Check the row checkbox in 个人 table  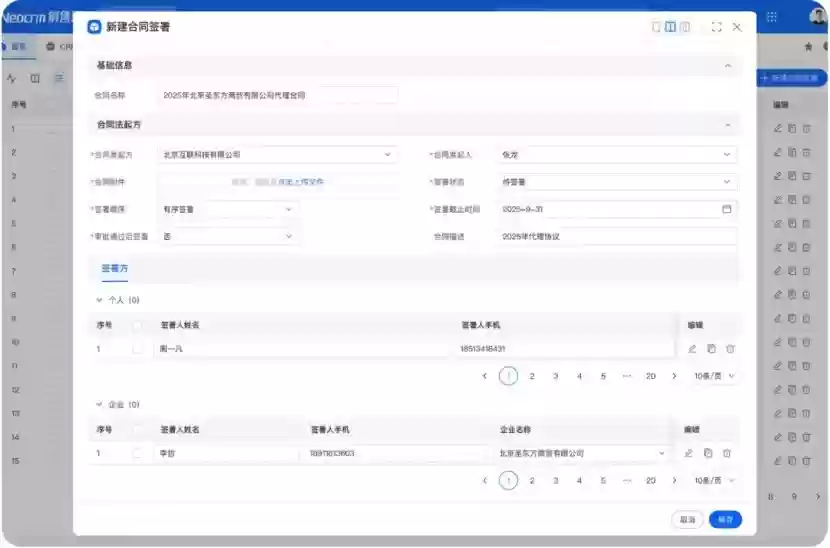coord(138,349)
